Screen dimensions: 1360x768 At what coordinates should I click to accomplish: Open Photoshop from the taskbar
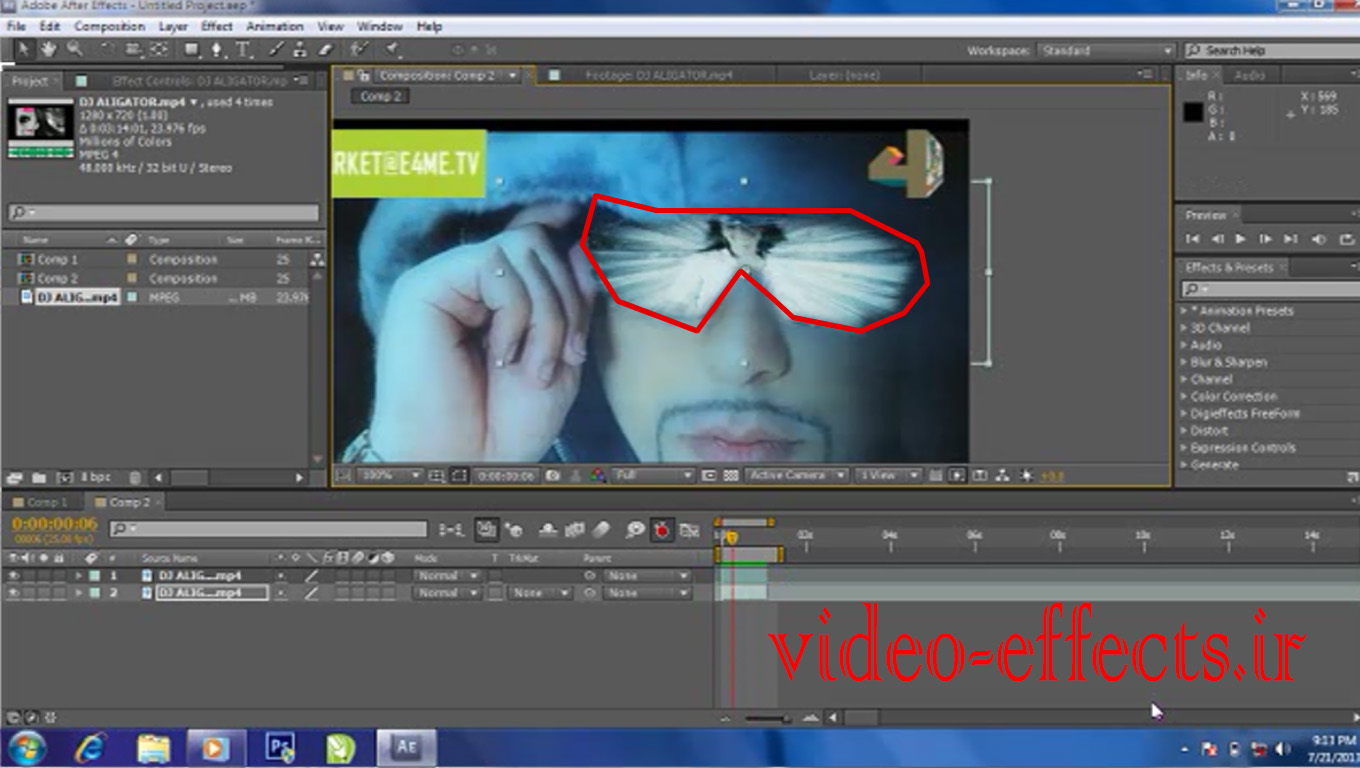(280, 747)
